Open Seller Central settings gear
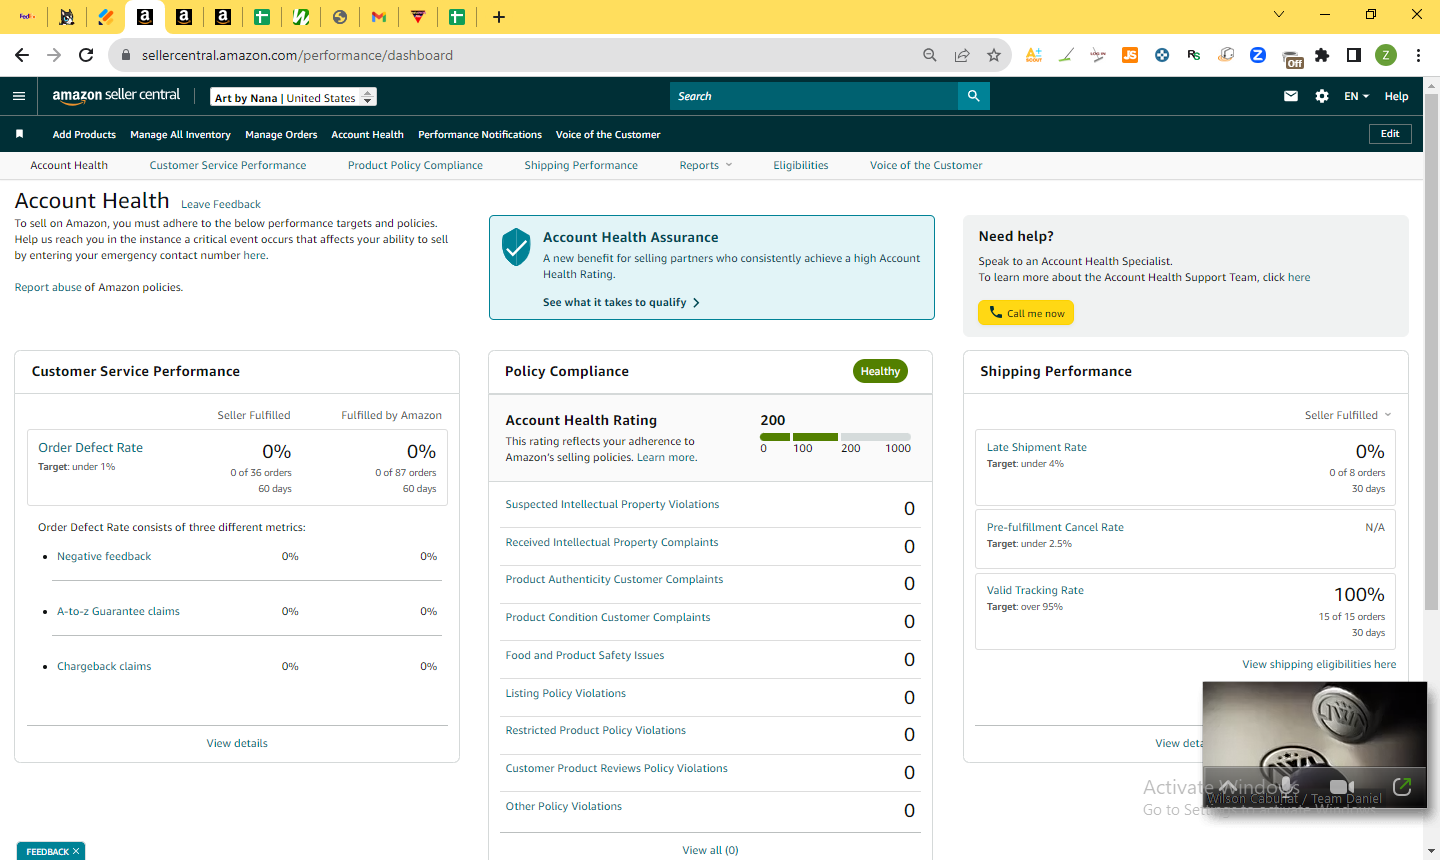The height and width of the screenshot is (860, 1440). pyautogui.click(x=1322, y=96)
